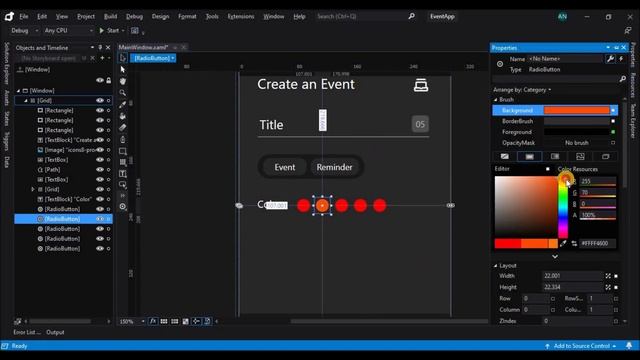Viewport: 640px width, 360px height.
Task: Select the Grid layout panel tool
Action: (122, 162)
